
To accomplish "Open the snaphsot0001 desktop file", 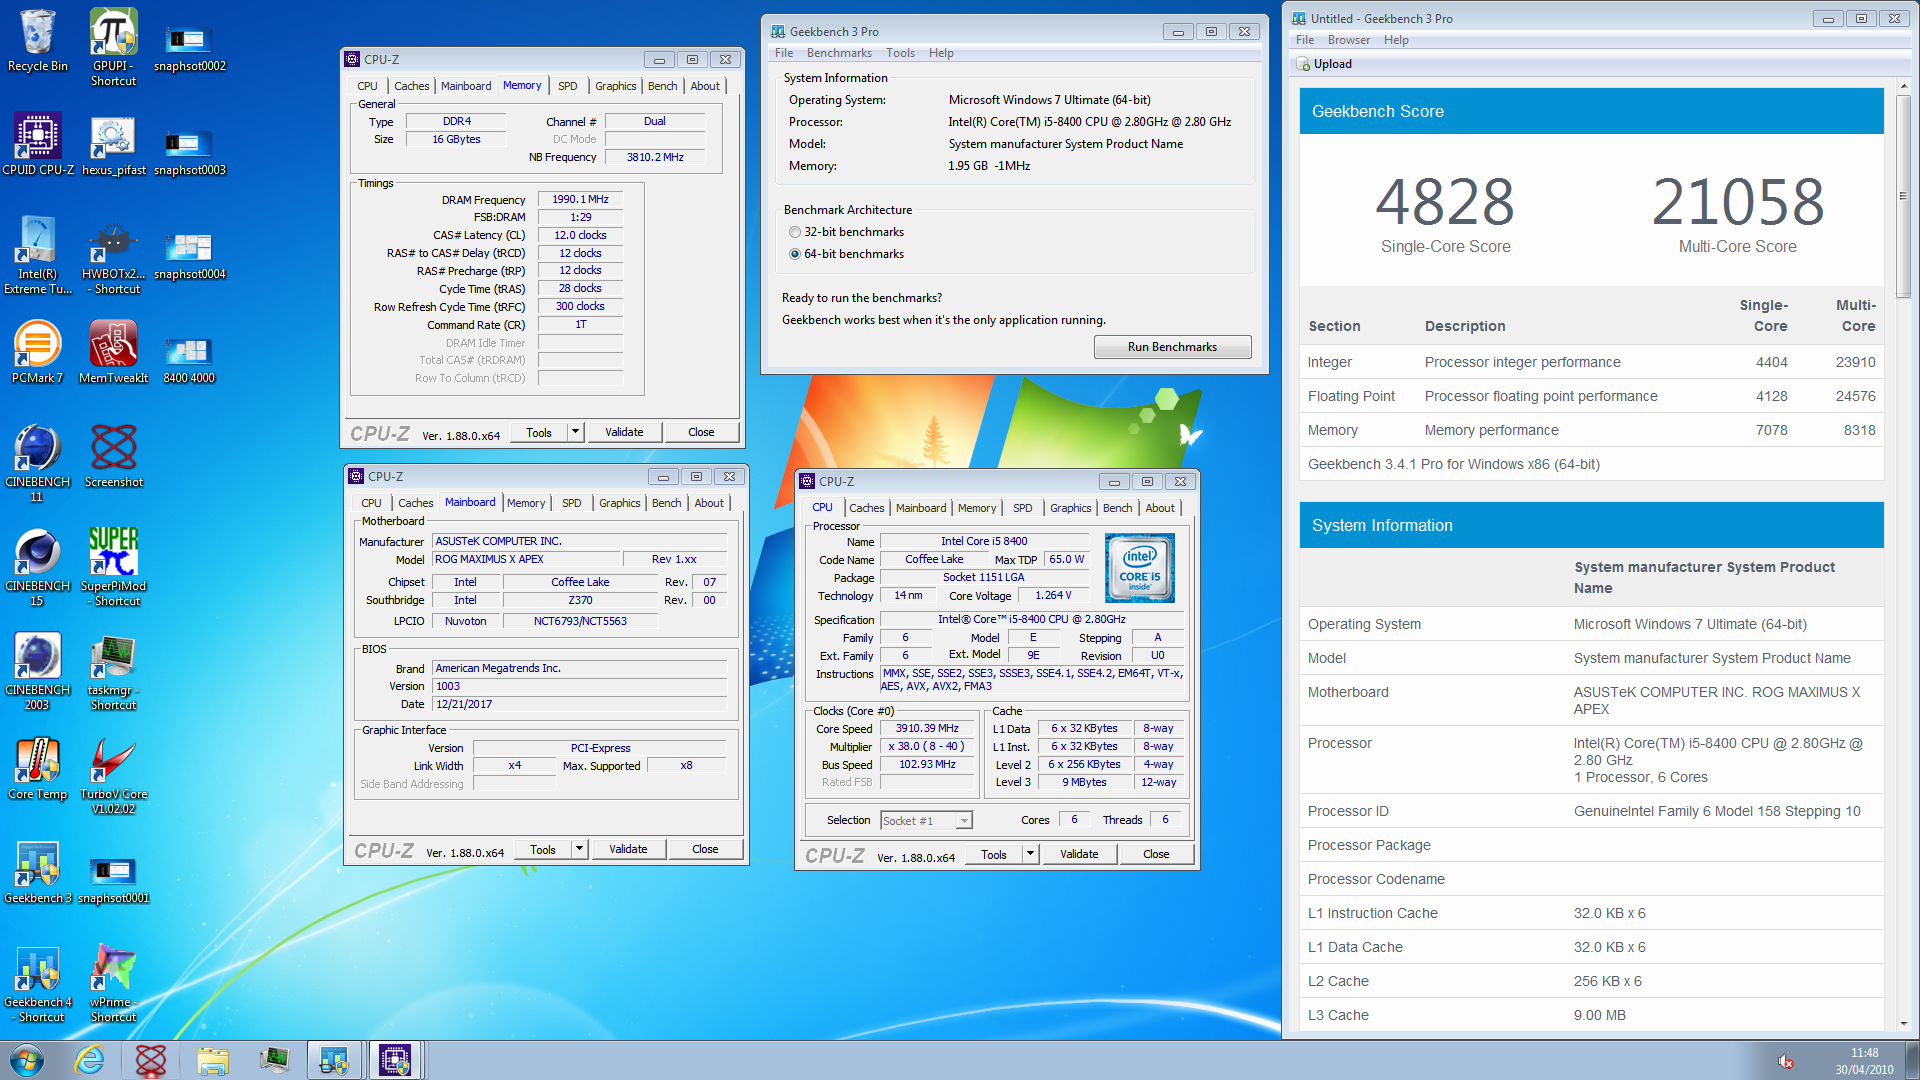I will point(113,878).
